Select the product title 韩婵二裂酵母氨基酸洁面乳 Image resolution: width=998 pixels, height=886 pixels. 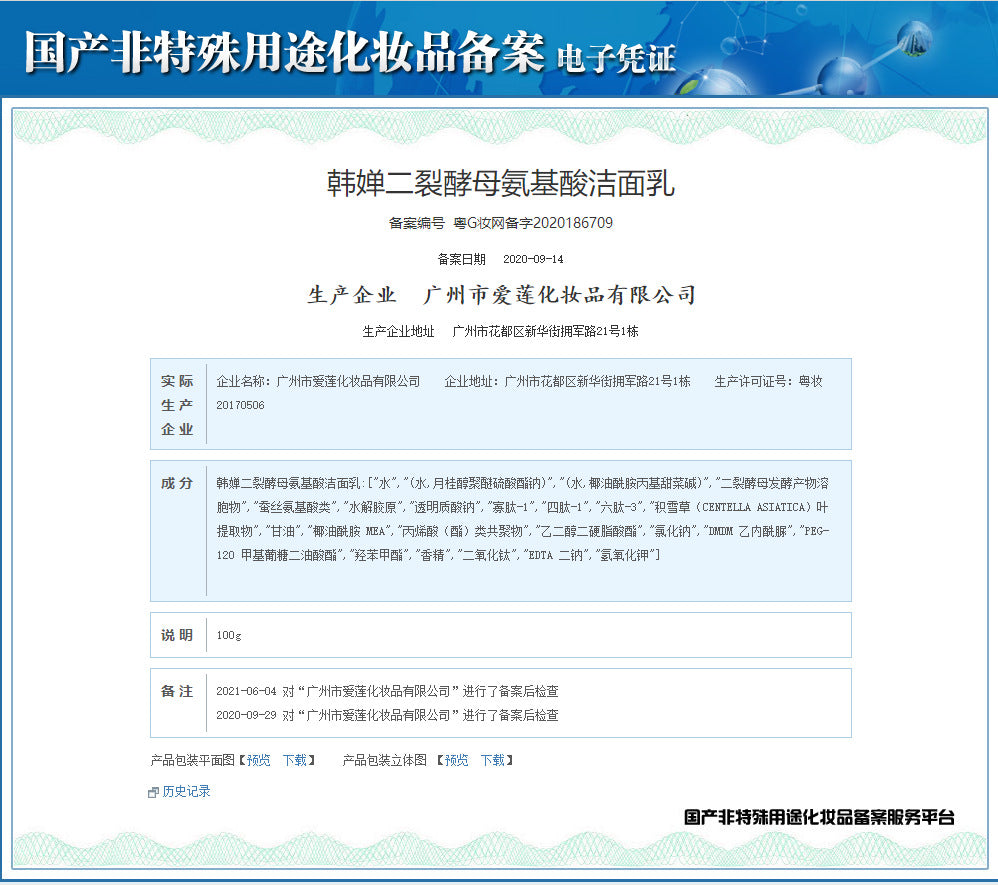click(501, 183)
